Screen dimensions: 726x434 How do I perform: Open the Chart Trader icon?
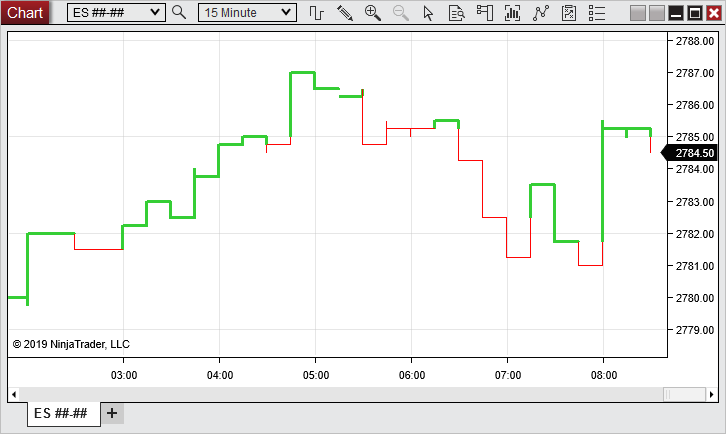(x=485, y=13)
